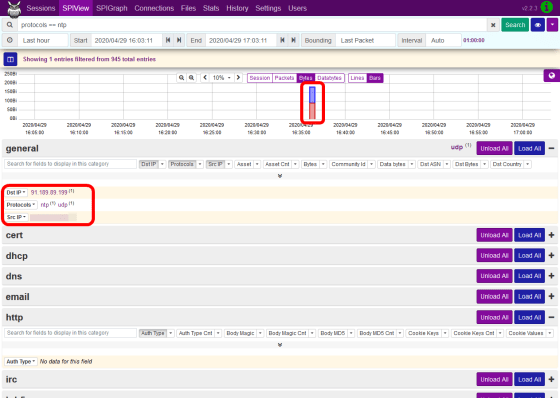560x398 pixels.
Task: Click the bytes bar in timeline graph
Action: (x=312, y=103)
